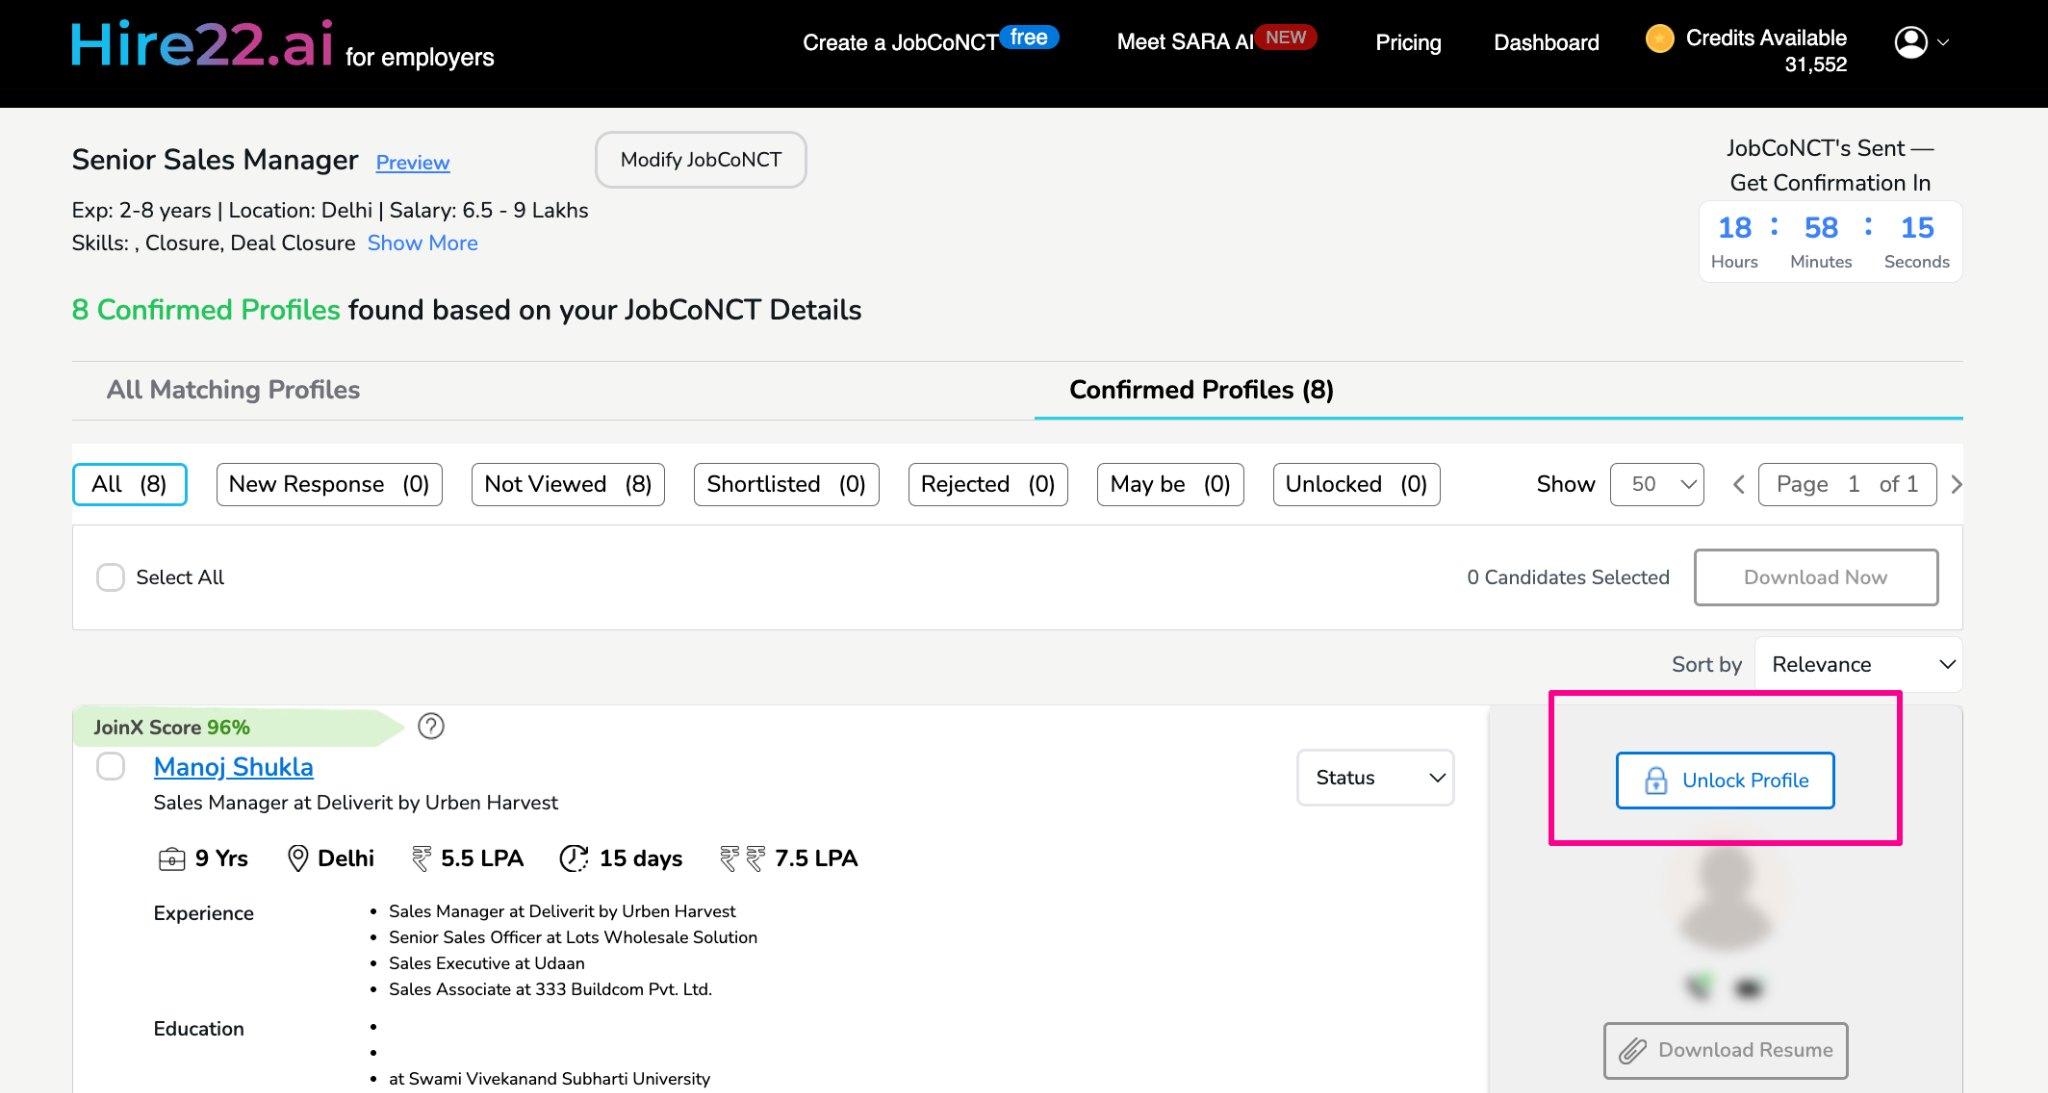Open Pricing in the top navigation

[1408, 43]
